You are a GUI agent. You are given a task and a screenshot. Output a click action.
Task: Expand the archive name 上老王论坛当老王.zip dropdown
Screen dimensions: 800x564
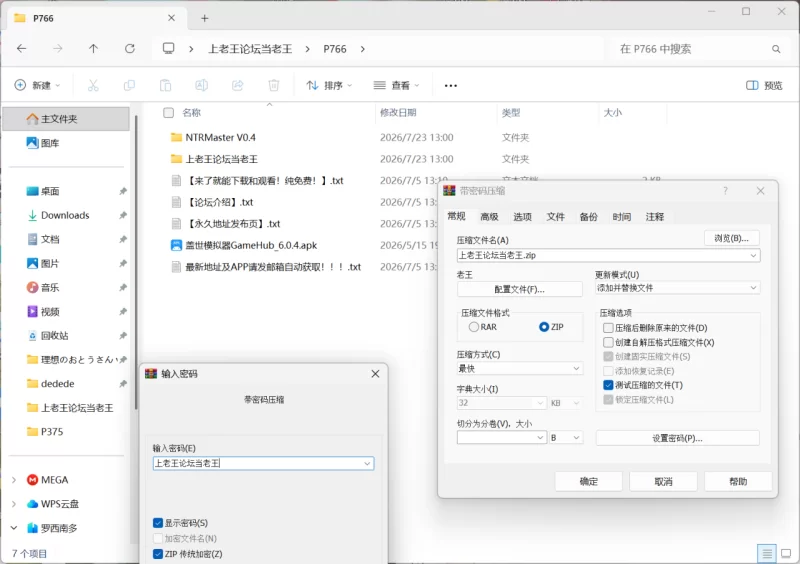click(x=753, y=256)
